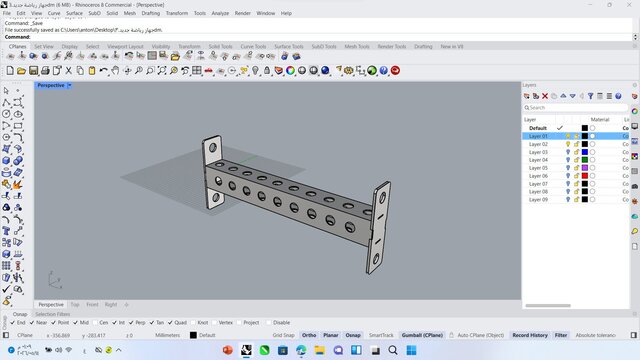Click the Zoom Extents icon

(162, 71)
